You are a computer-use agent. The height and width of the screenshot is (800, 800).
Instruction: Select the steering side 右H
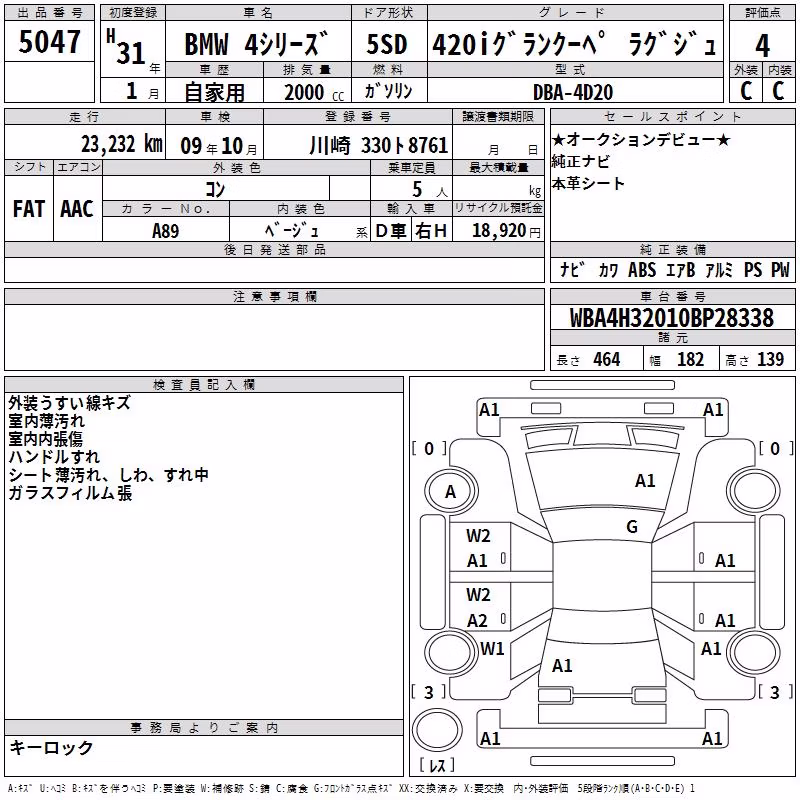431,231
